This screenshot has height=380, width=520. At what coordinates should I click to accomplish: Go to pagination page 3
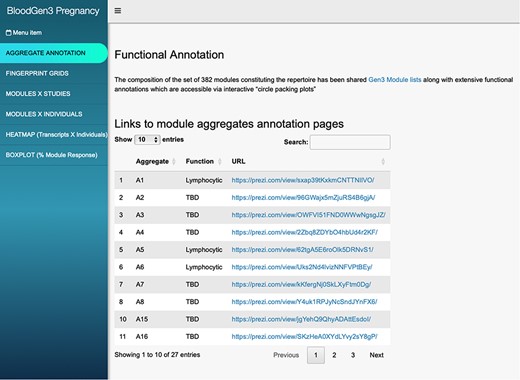point(353,355)
